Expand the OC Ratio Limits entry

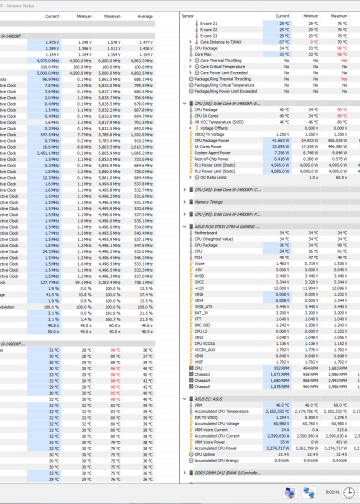coord(190,177)
